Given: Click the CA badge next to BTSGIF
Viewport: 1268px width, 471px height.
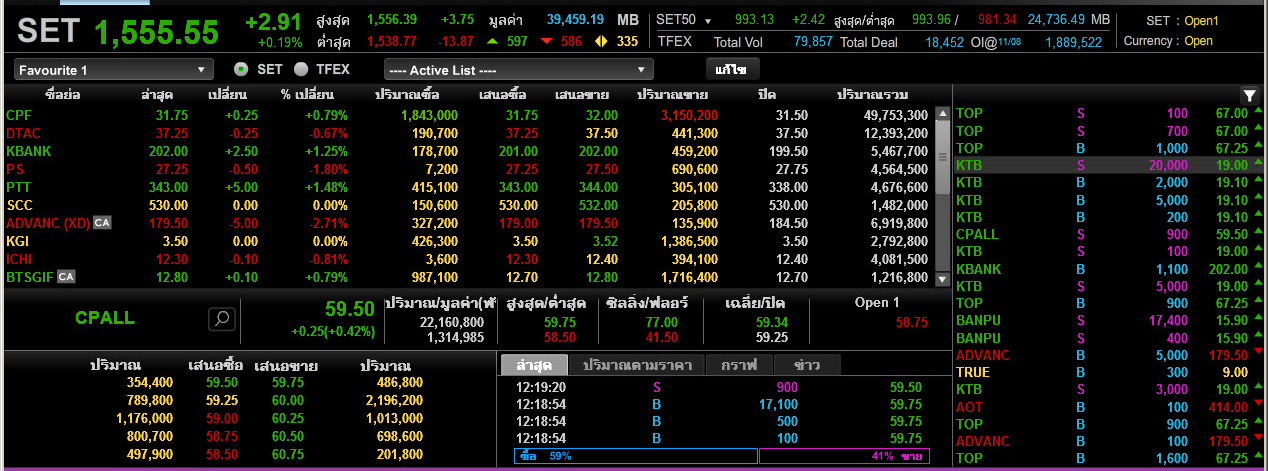Looking at the screenshot, I should [66, 277].
